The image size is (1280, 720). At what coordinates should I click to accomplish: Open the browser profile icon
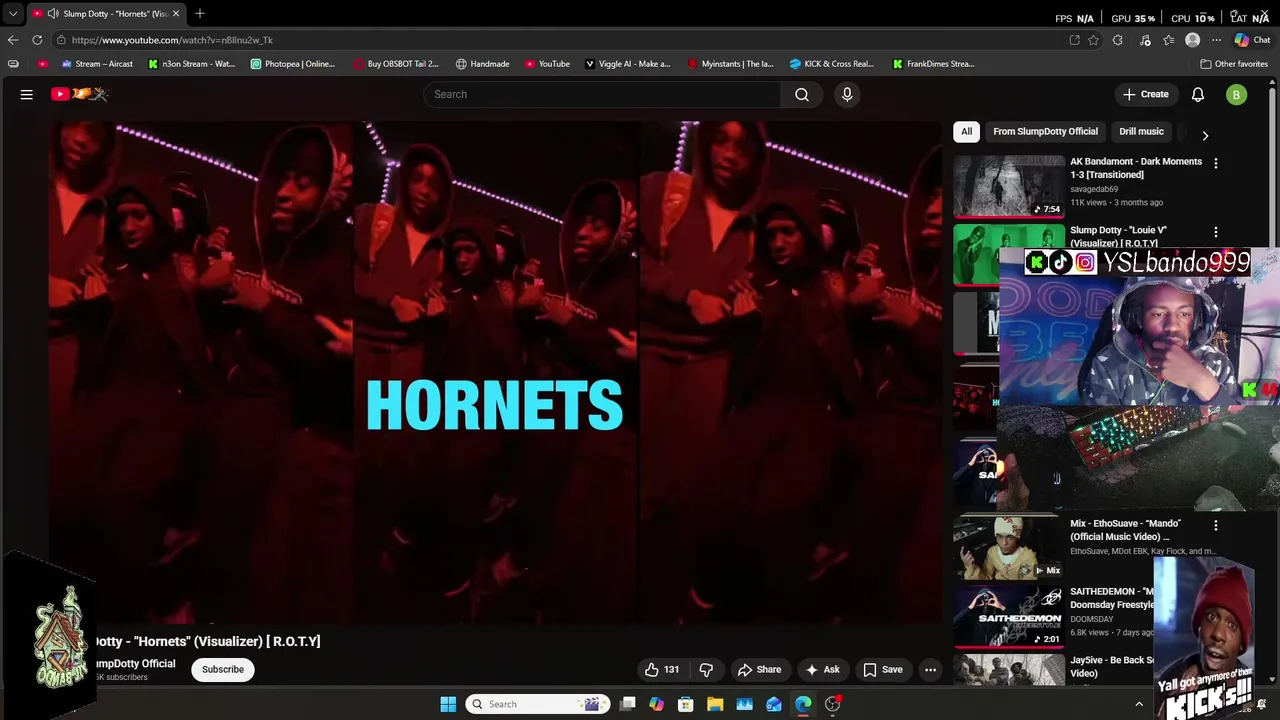click(x=1192, y=40)
